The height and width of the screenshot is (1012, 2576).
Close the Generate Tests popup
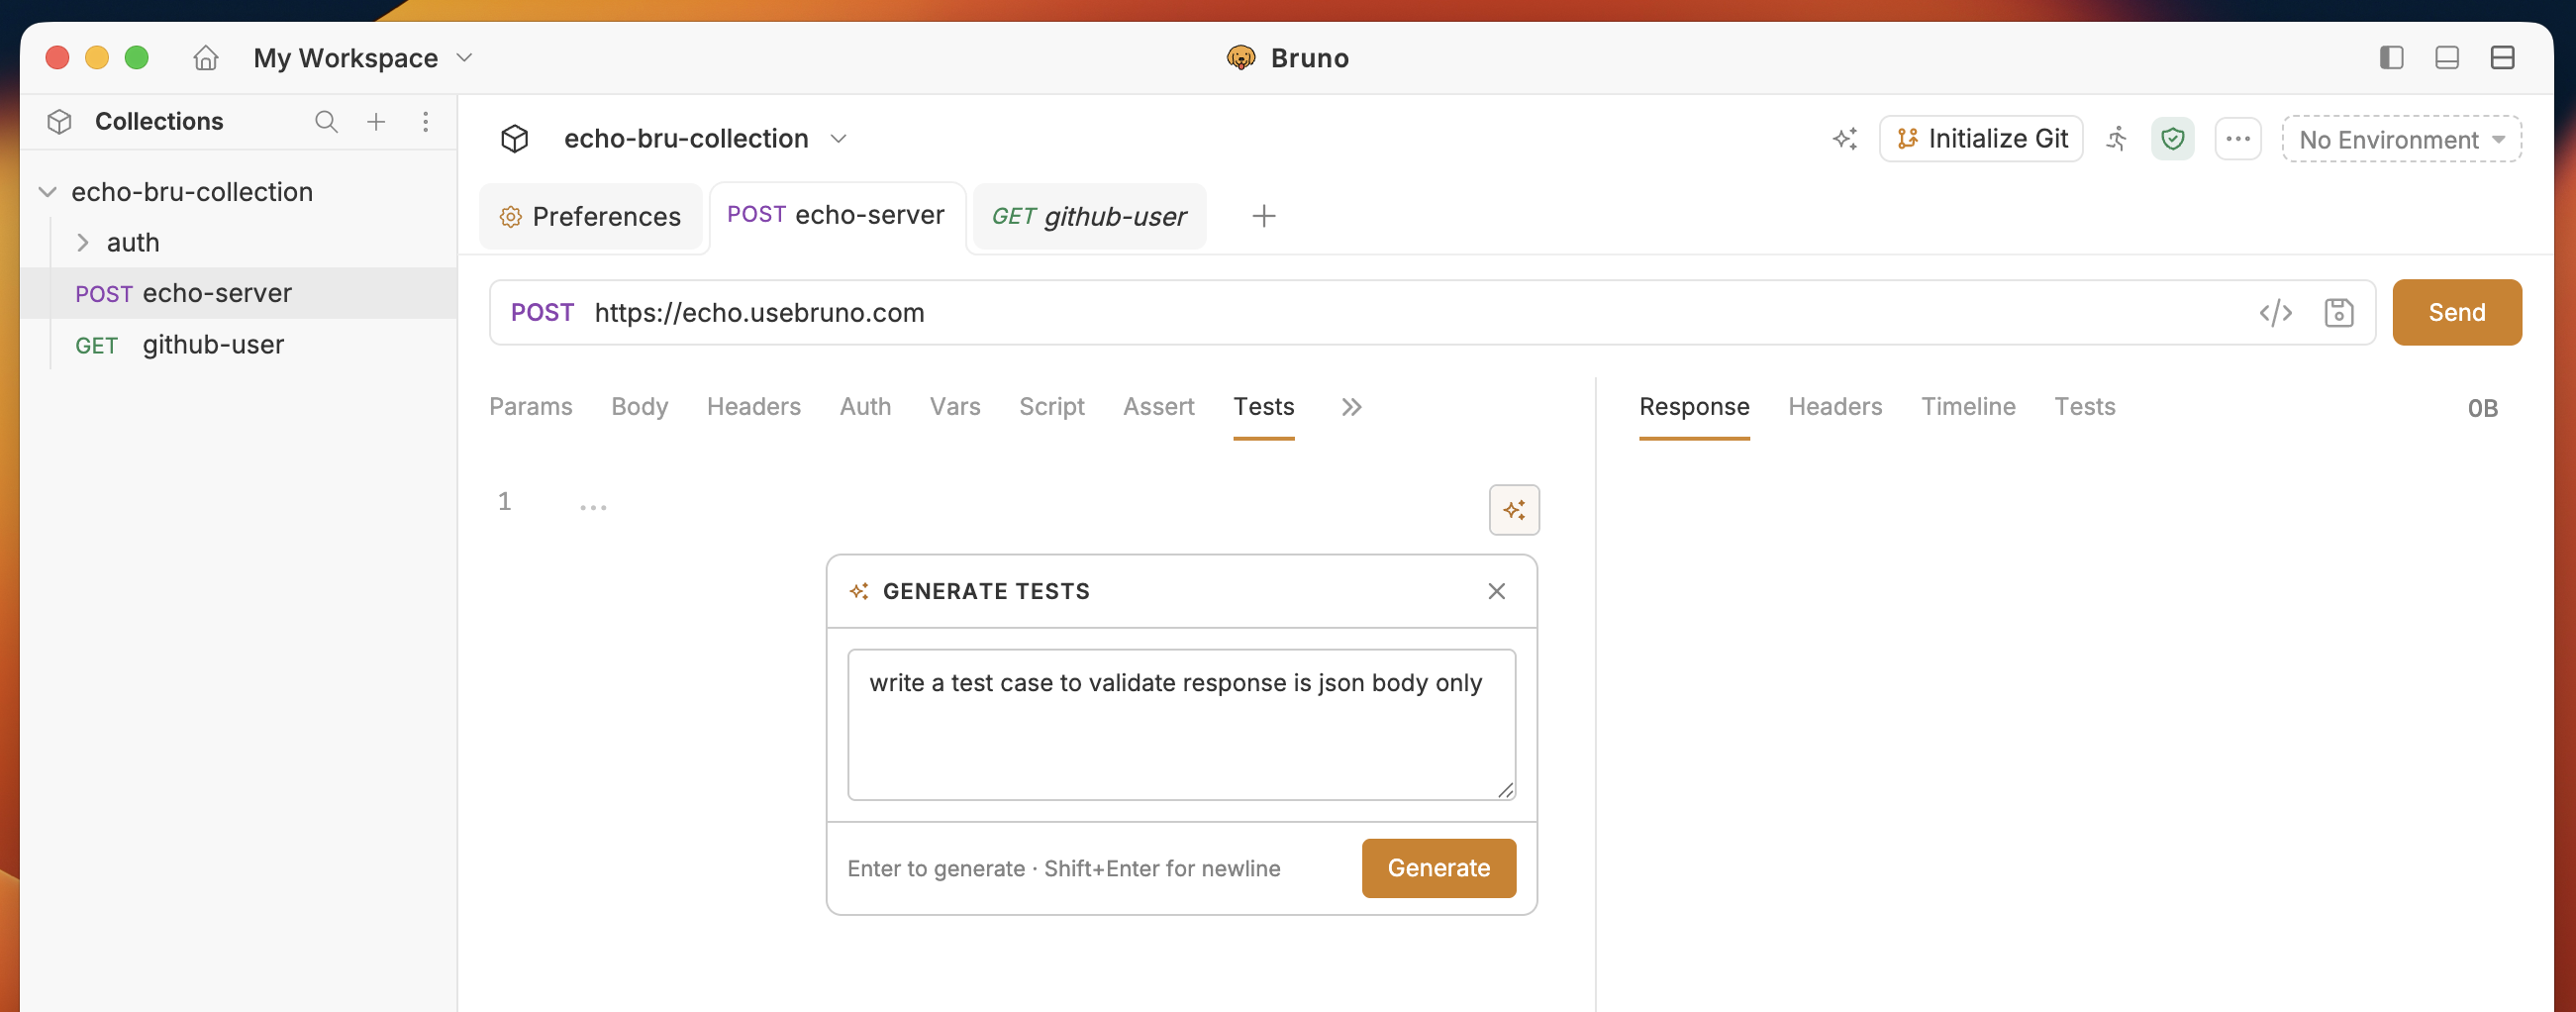coord(1496,592)
